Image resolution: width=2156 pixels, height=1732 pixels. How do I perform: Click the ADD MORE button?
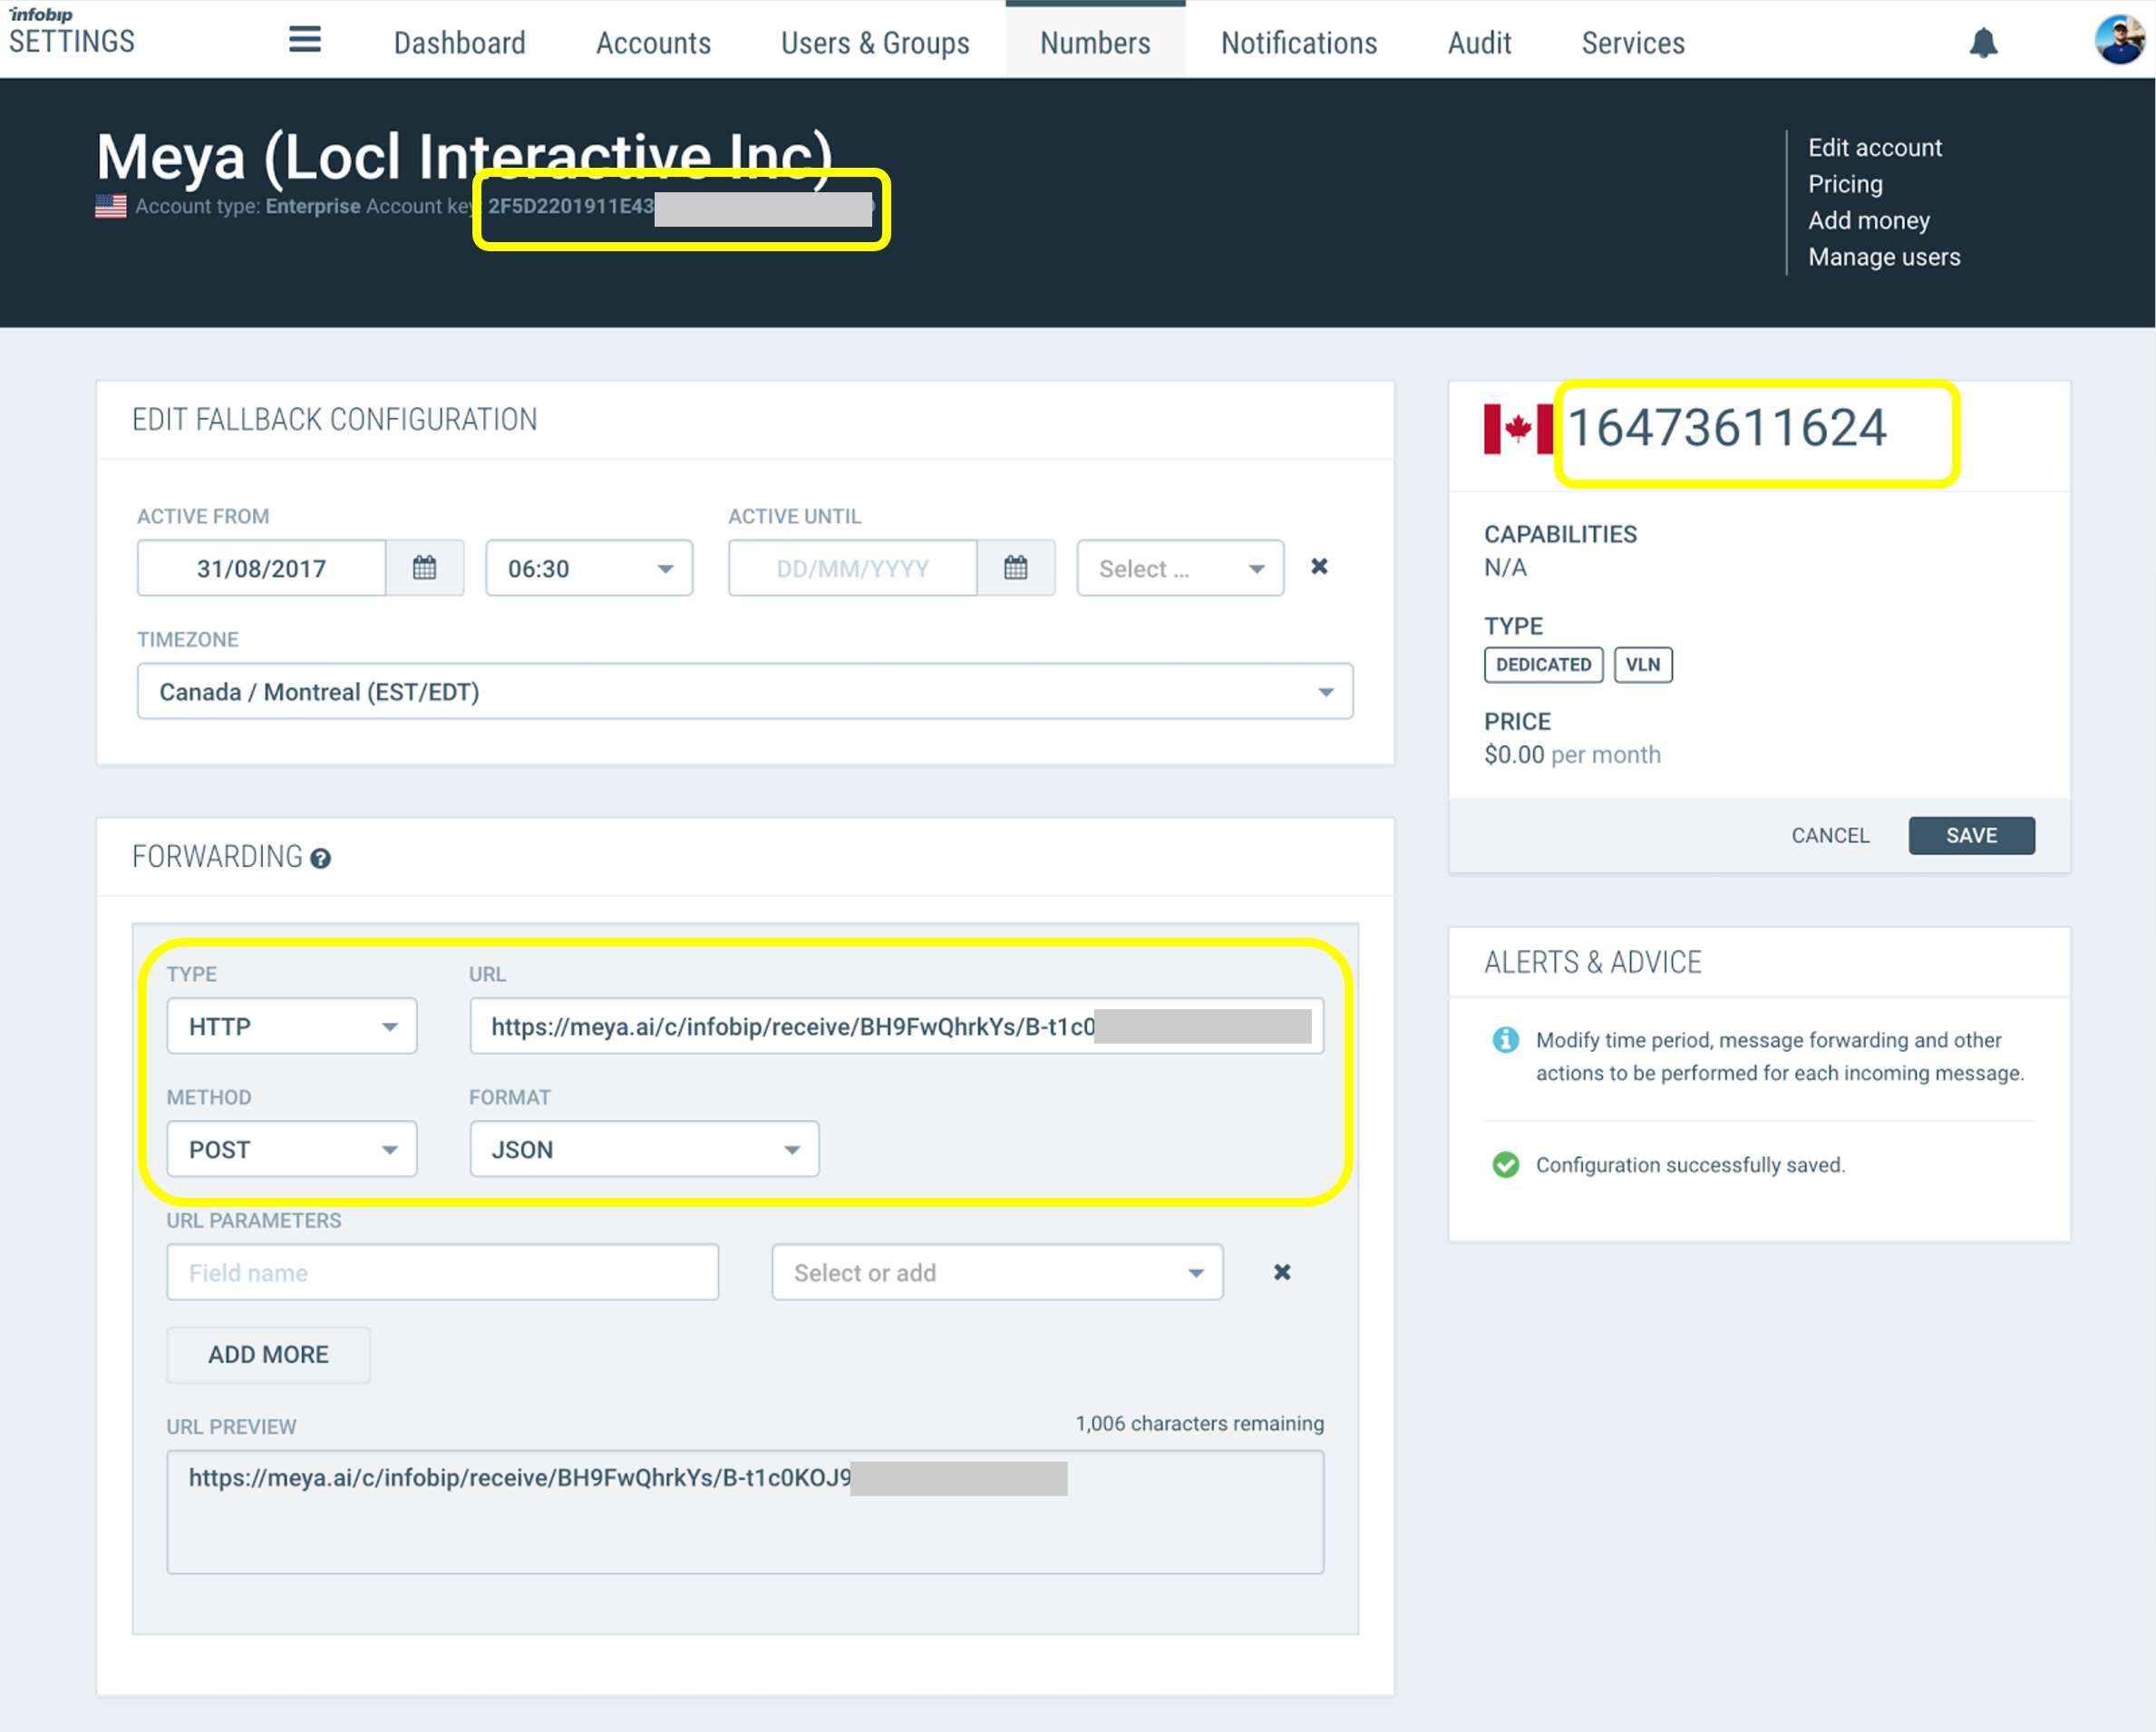click(x=268, y=1354)
